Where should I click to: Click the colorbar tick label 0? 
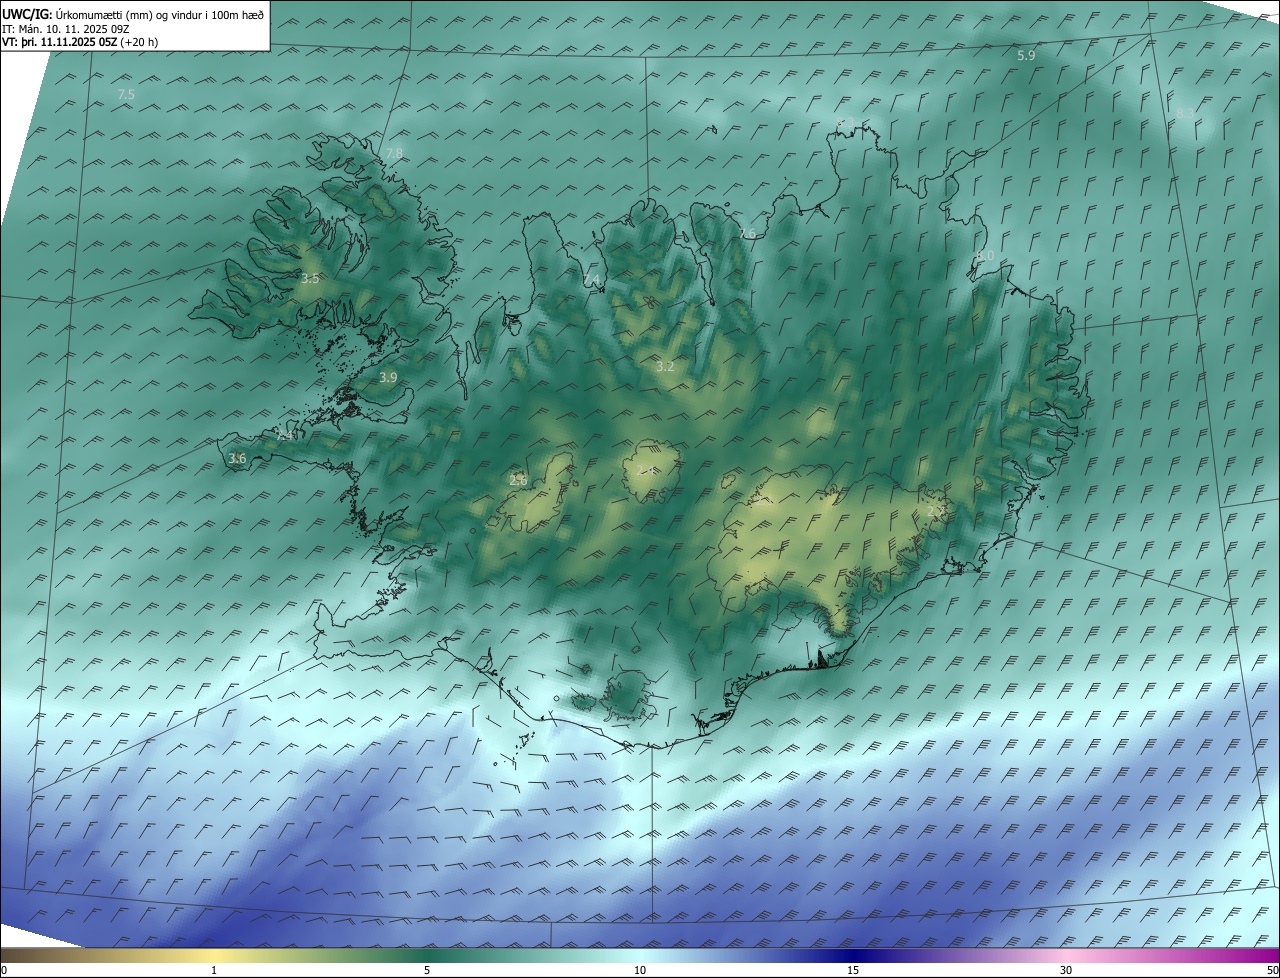pyautogui.click(x=4, y=970)
